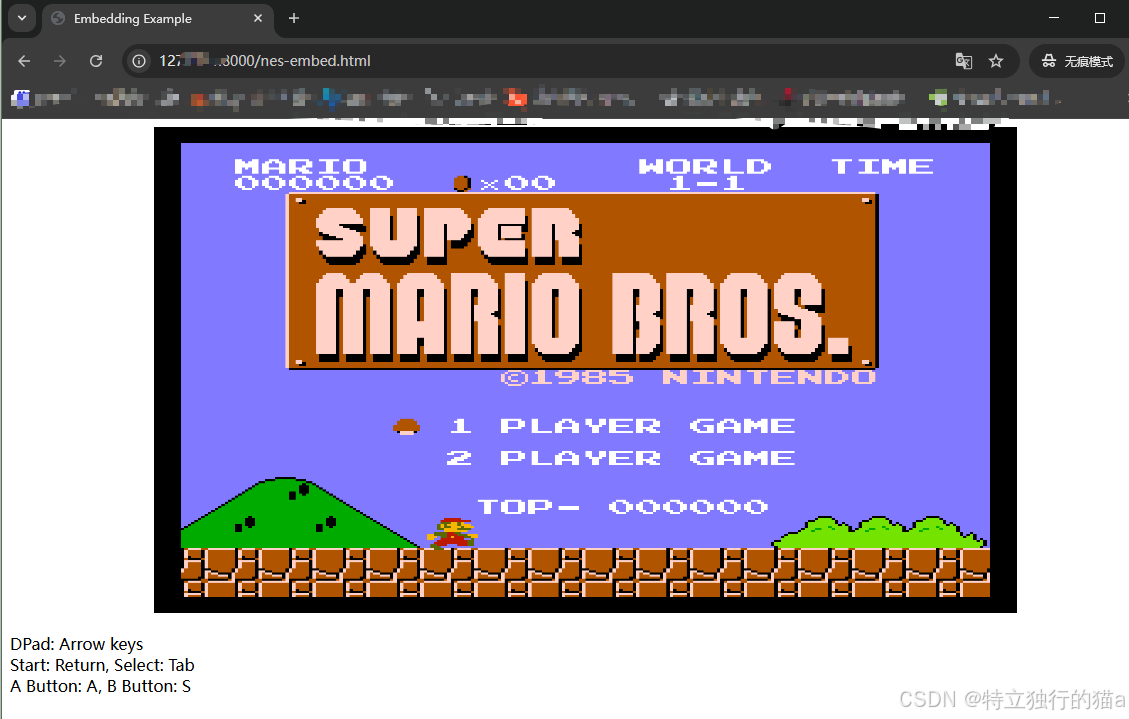The height and width of the screenshot is (719, 1129).
Task: Click the A Button: A, B Button: S text
Action: click(x=101, y=686)
